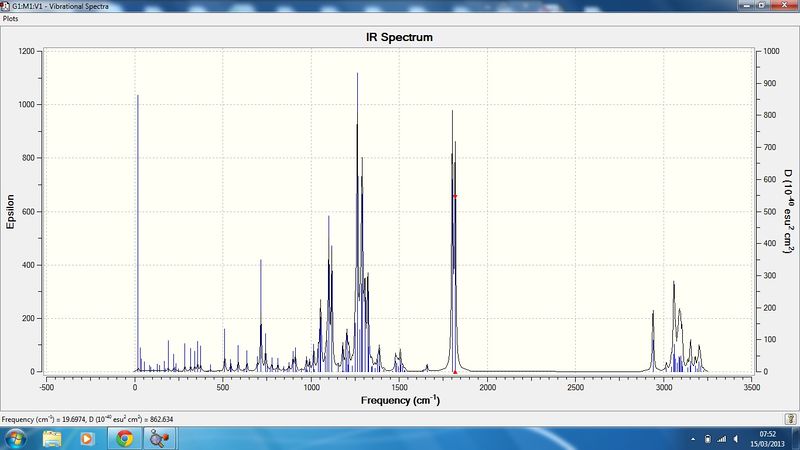Click the help icon in status bar
The height and width of the screenshot is (450, 800).
tap(790, 419)
